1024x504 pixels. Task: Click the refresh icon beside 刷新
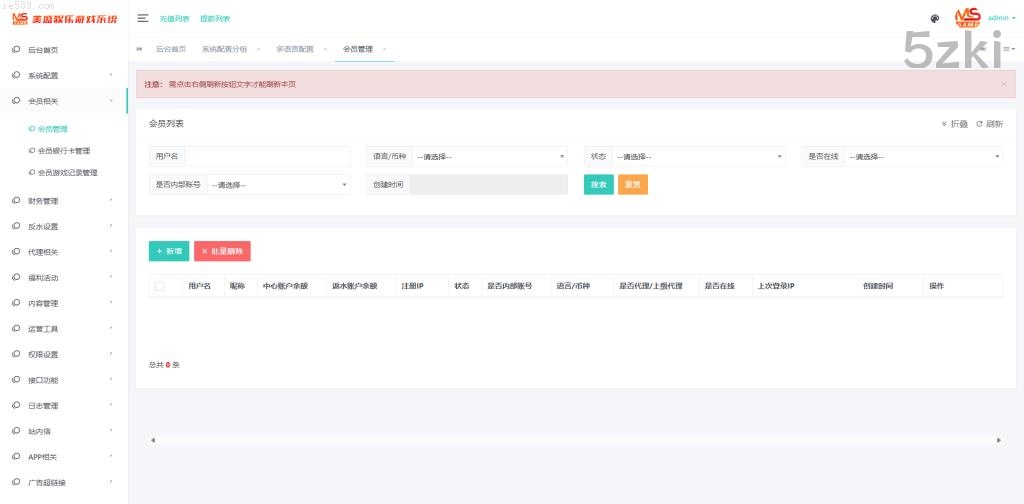(979, 124)
